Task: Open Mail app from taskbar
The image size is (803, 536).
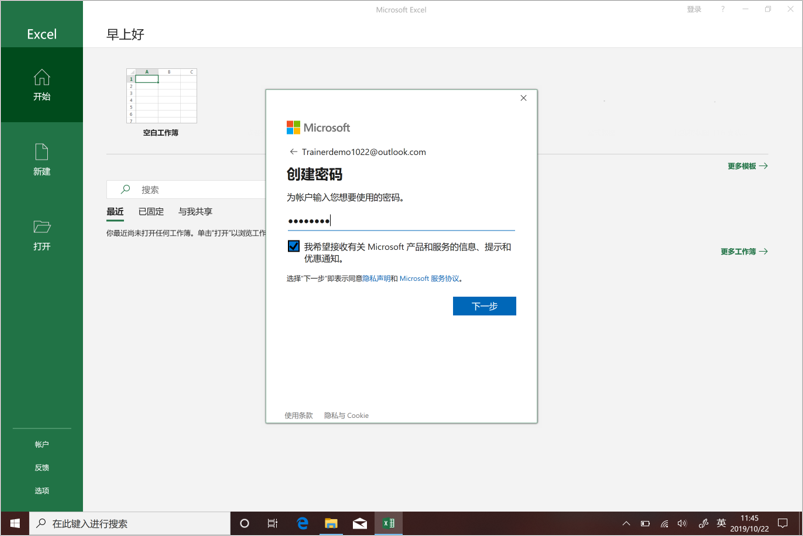Action: click(360, 523)
